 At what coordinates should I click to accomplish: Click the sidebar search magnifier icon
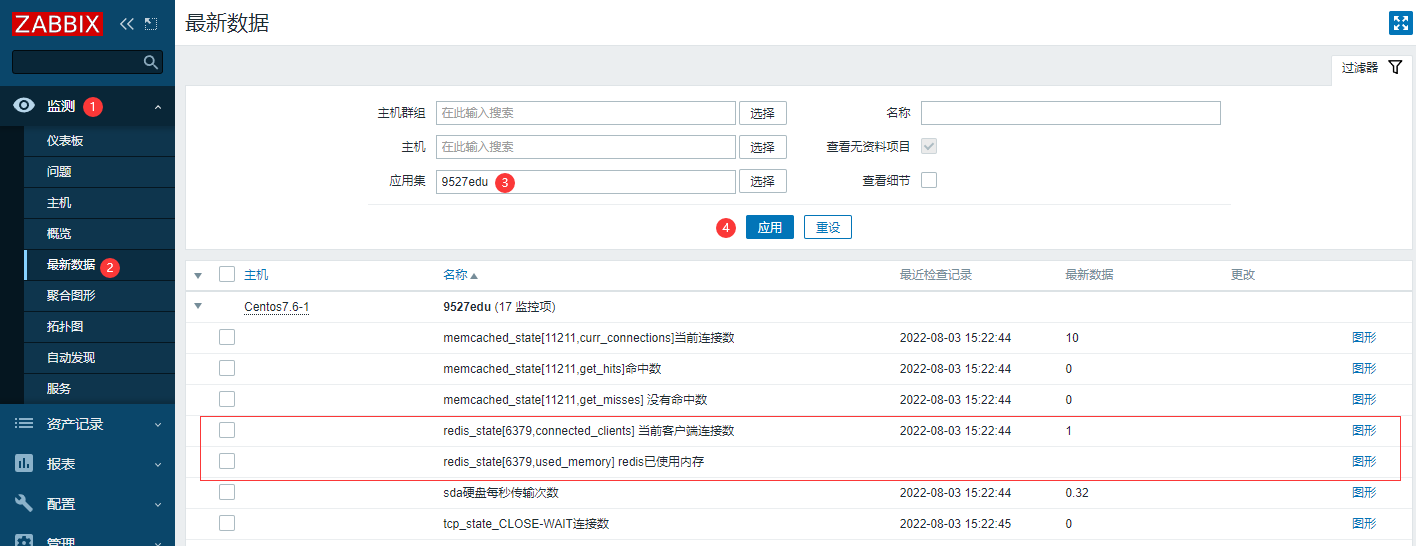[x=151, y=62]
